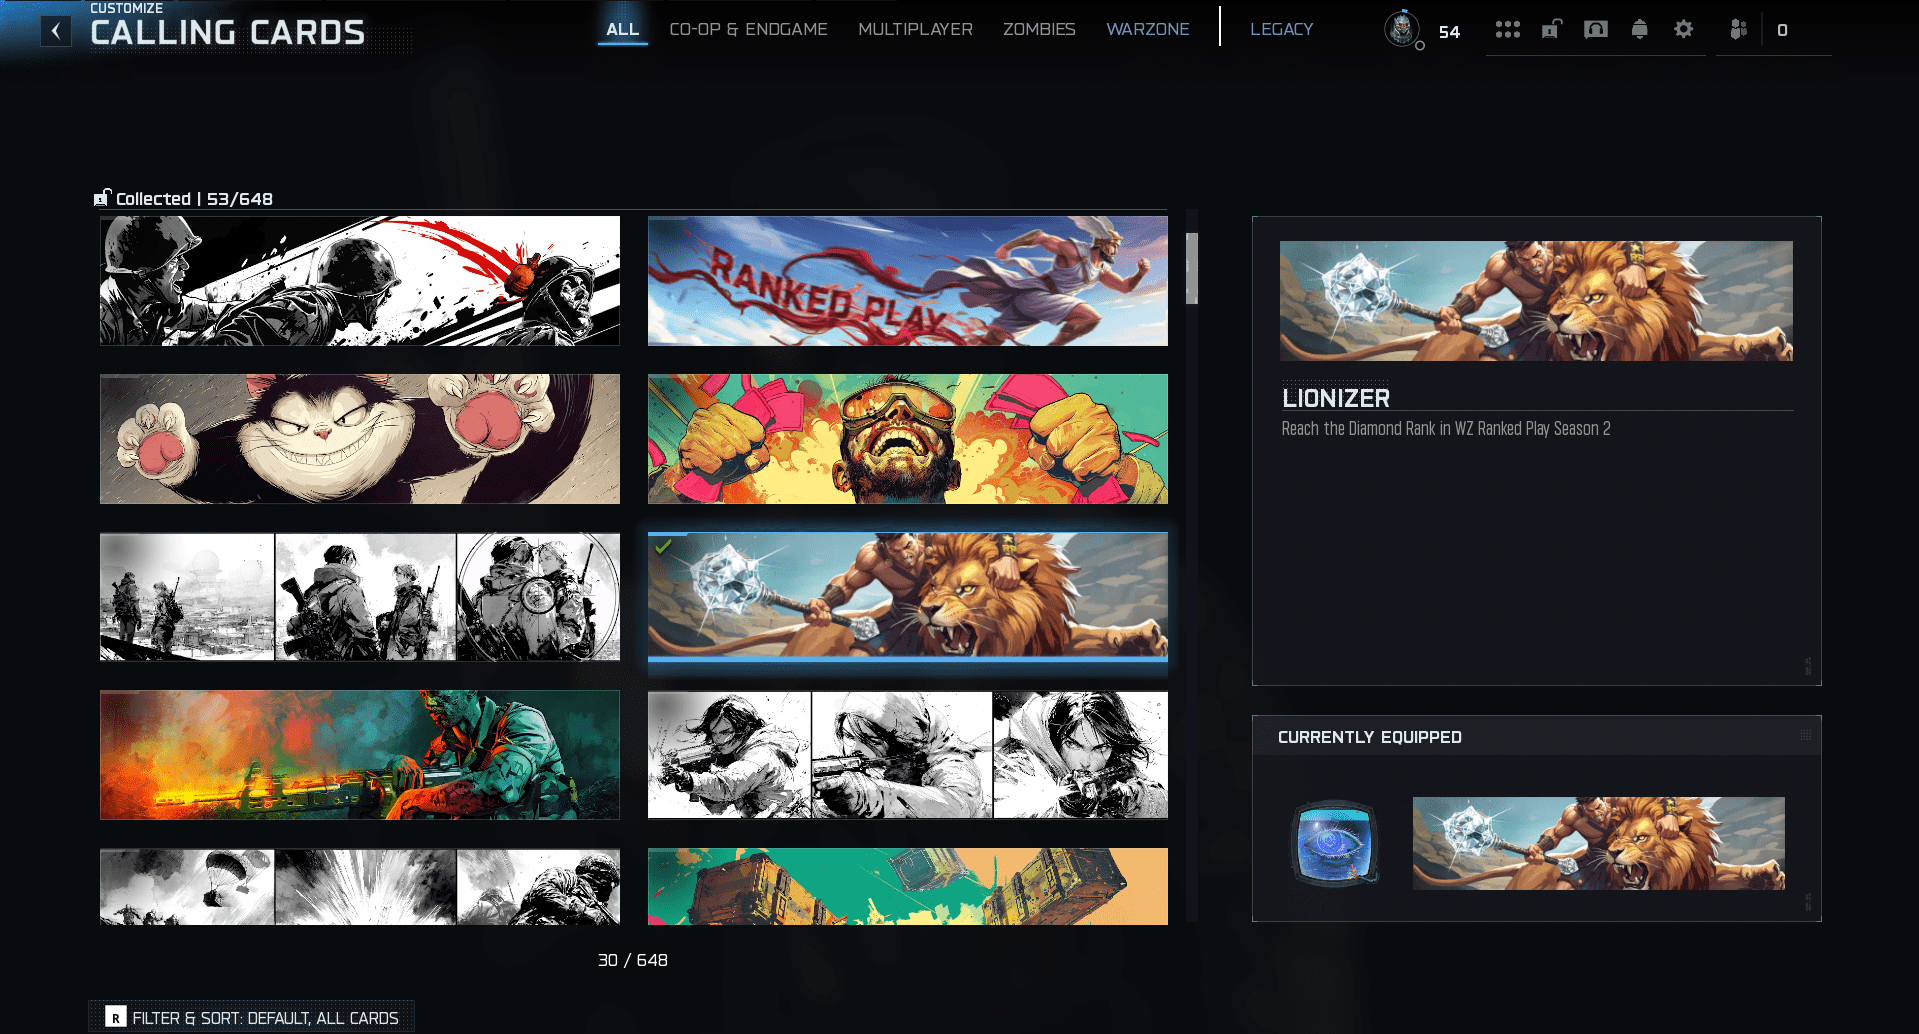Open the six-dot grid menu icon
The image size is (1919, 1034).
tap(1507, 30)
